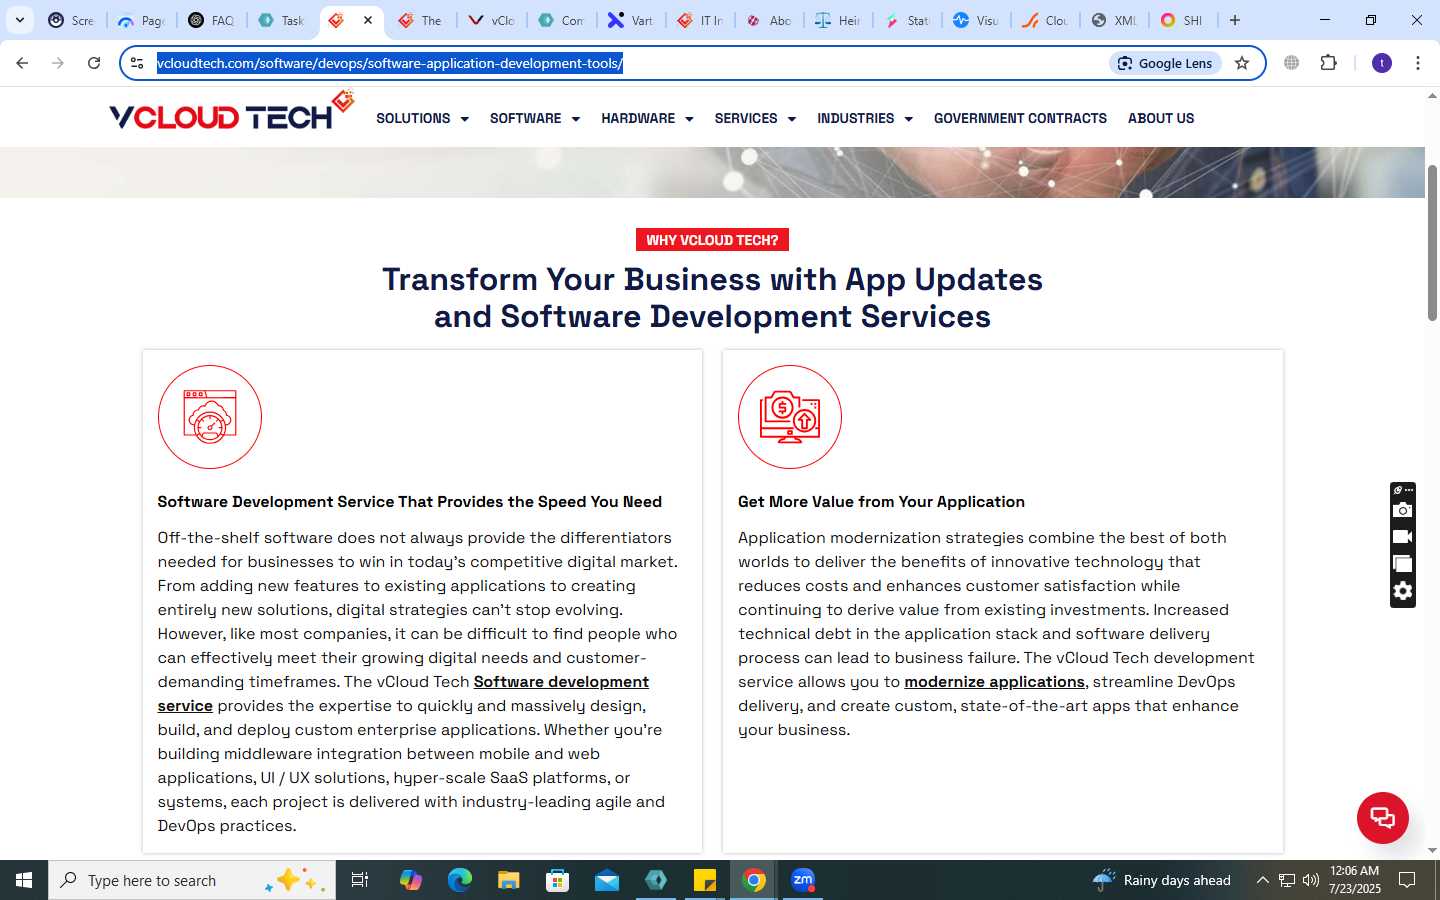Viewport: 1440px width, 900px height.
Task: Click the Software Development Service speed heading
Action: tap(409, 502)
